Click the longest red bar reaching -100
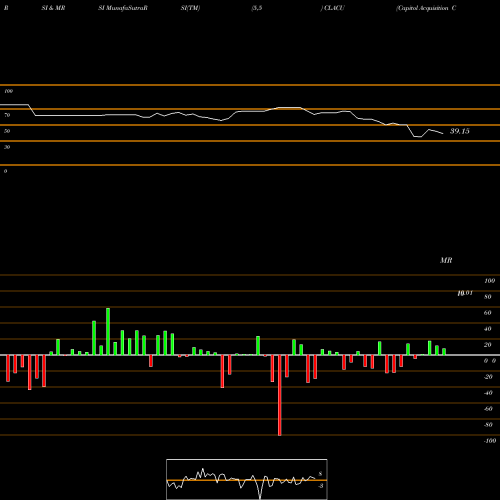Image resolution: width=500 pixels, height=500 pixels. (x=280, y=395)
